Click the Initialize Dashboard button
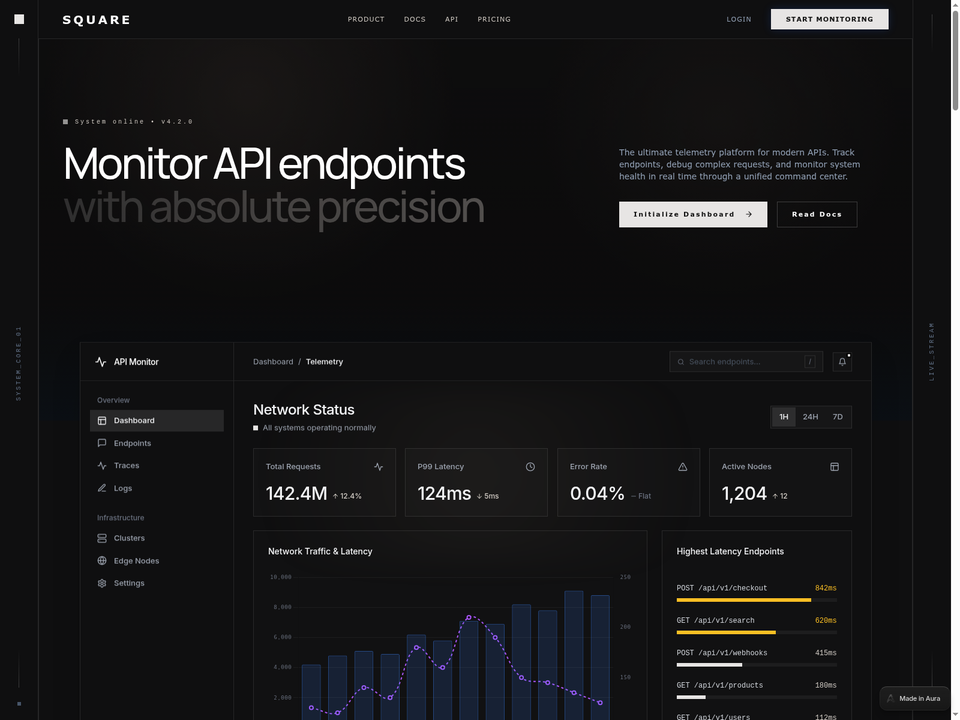 point(692,214)
